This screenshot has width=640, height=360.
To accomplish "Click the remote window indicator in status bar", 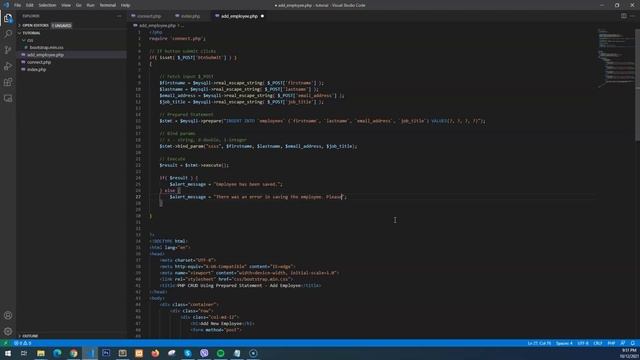I will [x=5, y=343].
